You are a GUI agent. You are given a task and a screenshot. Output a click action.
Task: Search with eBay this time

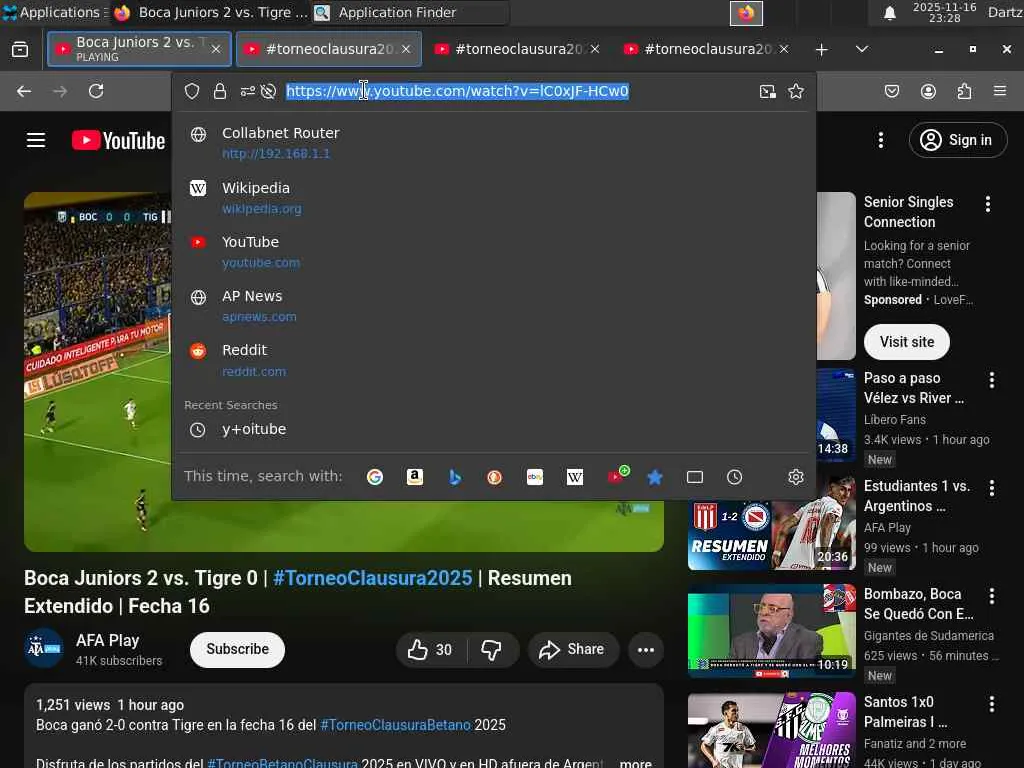[535, 477]
